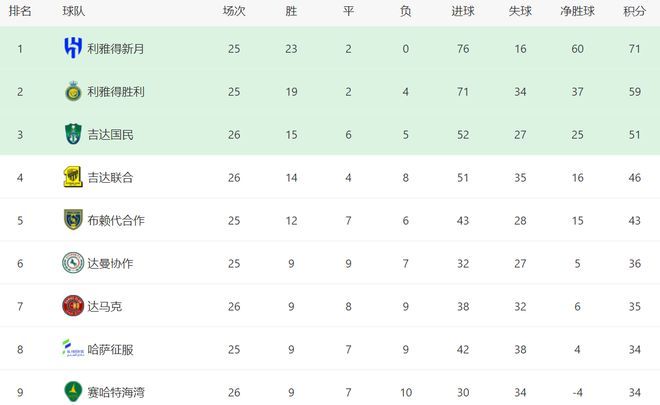
Task: Open the 吉达联合 team name link
Action: pyautogui.click(x=110, y=178)
